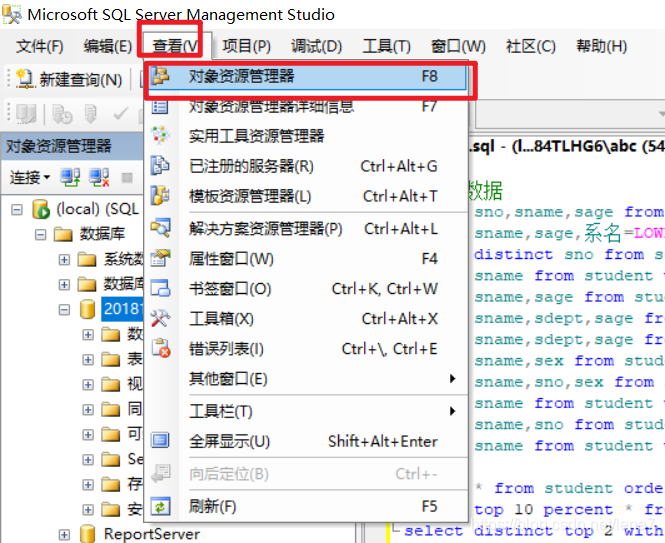Open 工具箱(X) from the menu
Viewport: 665px width, 543px height.
[307, 319]
